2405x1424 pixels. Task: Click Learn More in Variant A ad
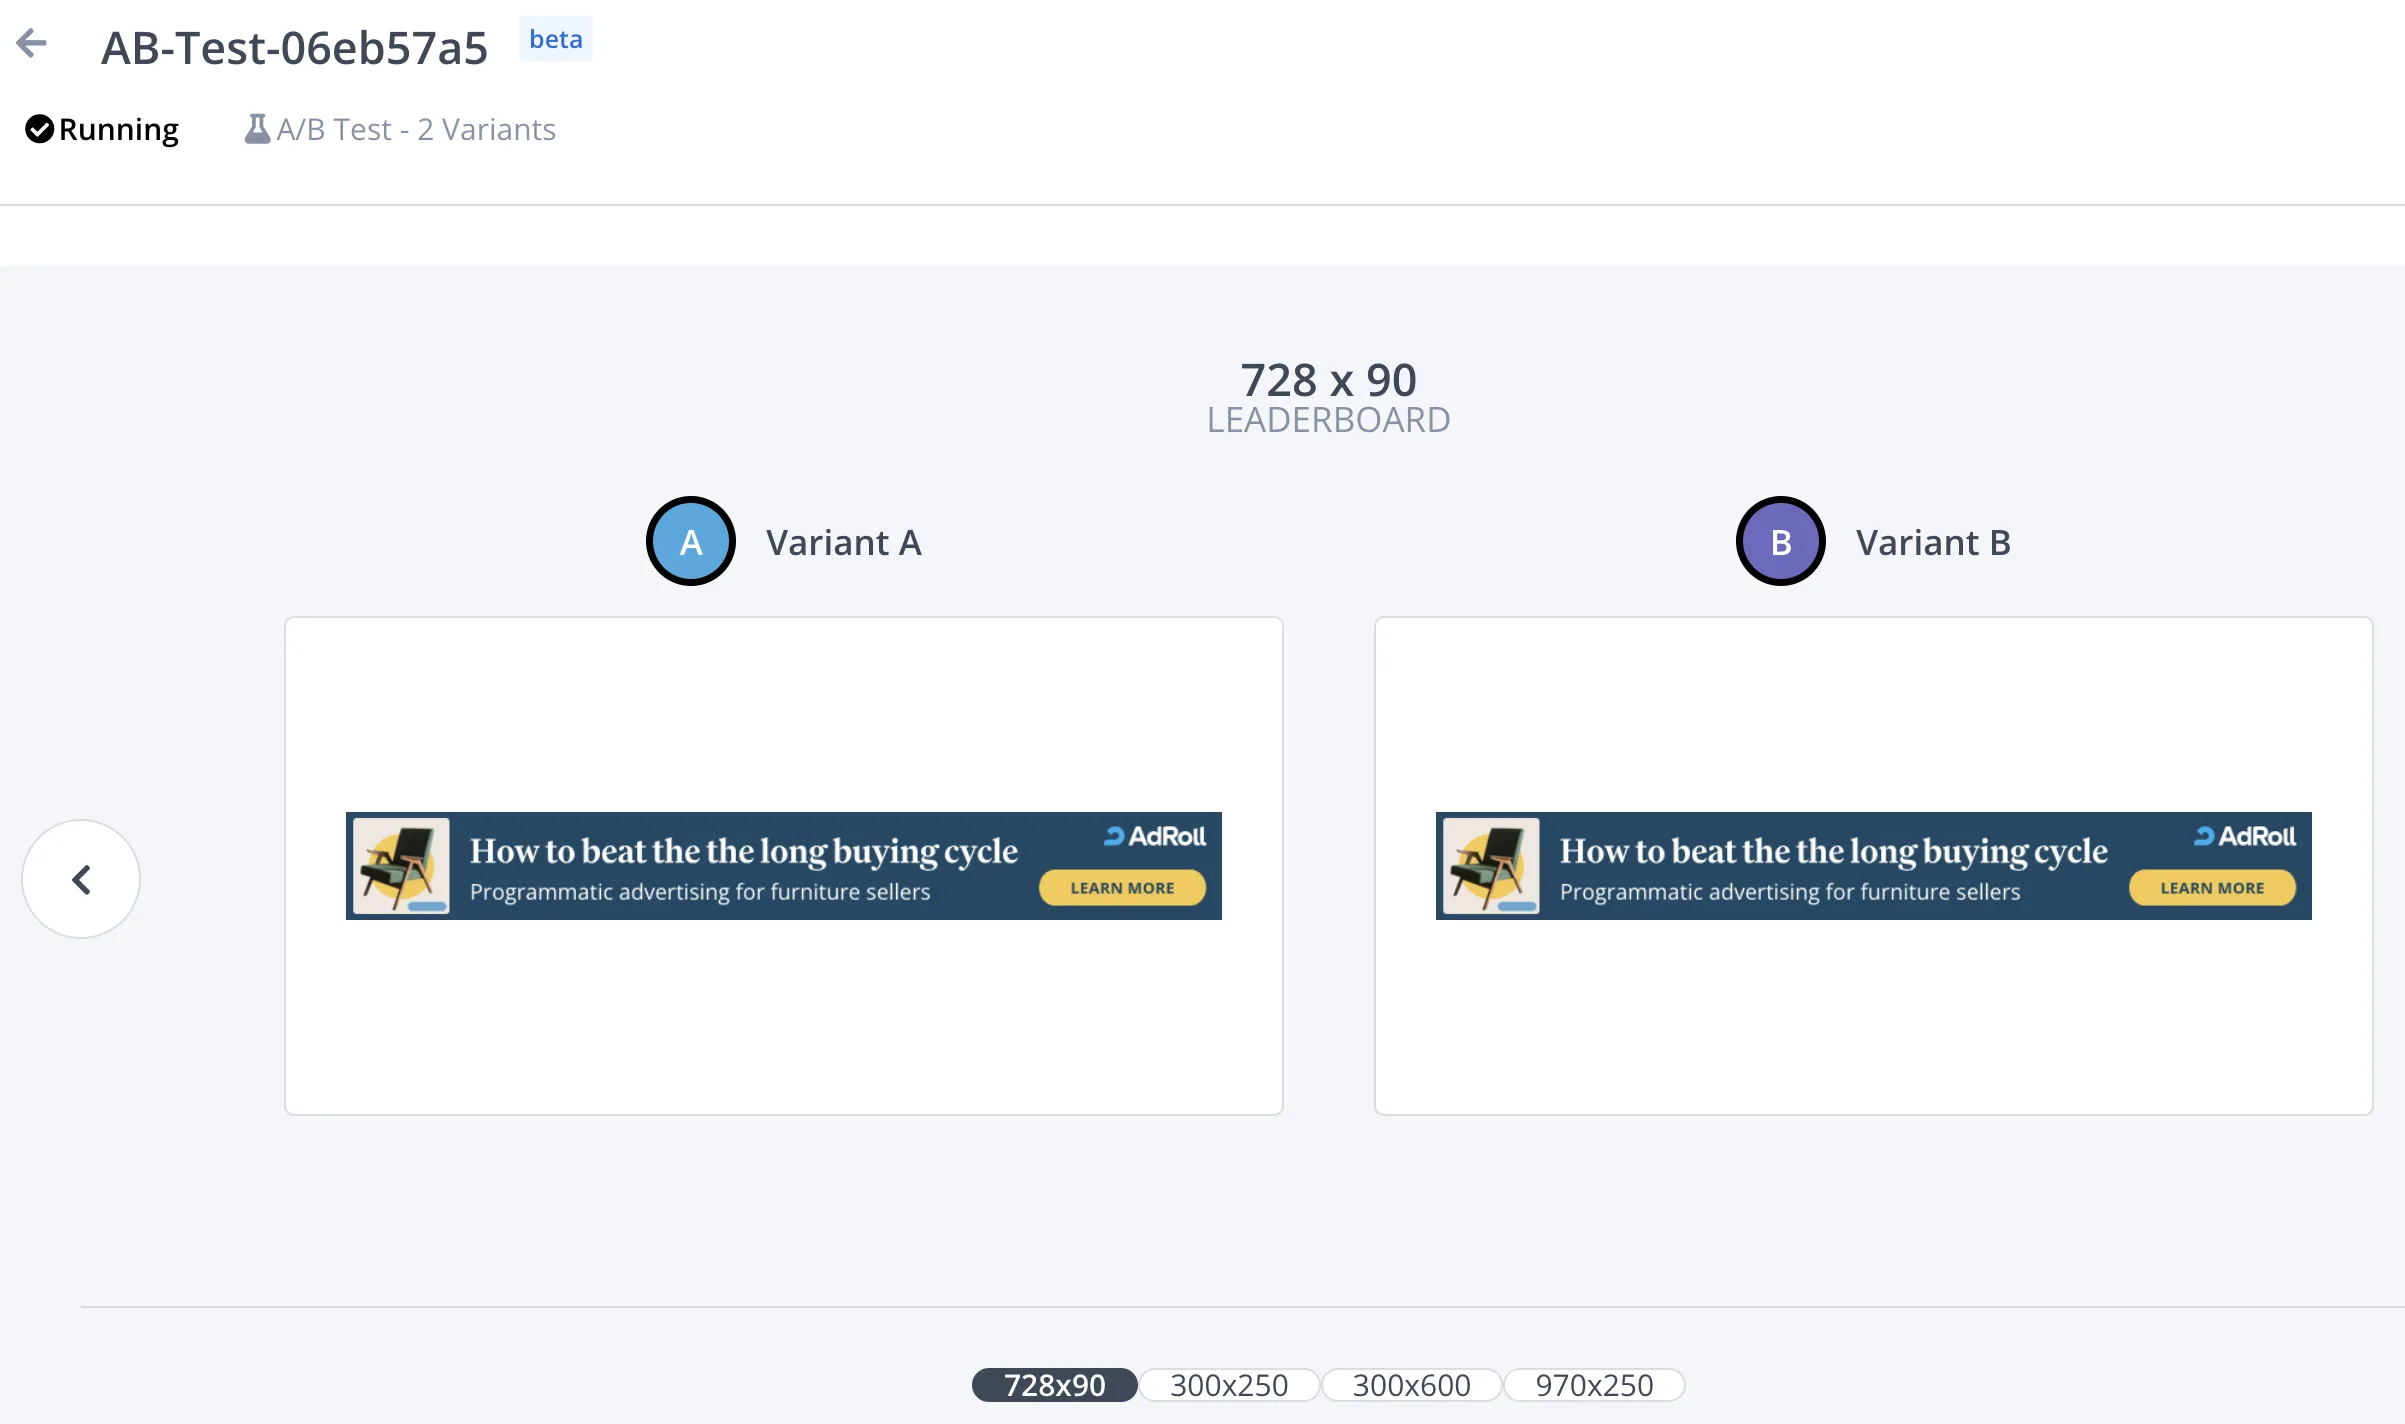[1122, 888]
